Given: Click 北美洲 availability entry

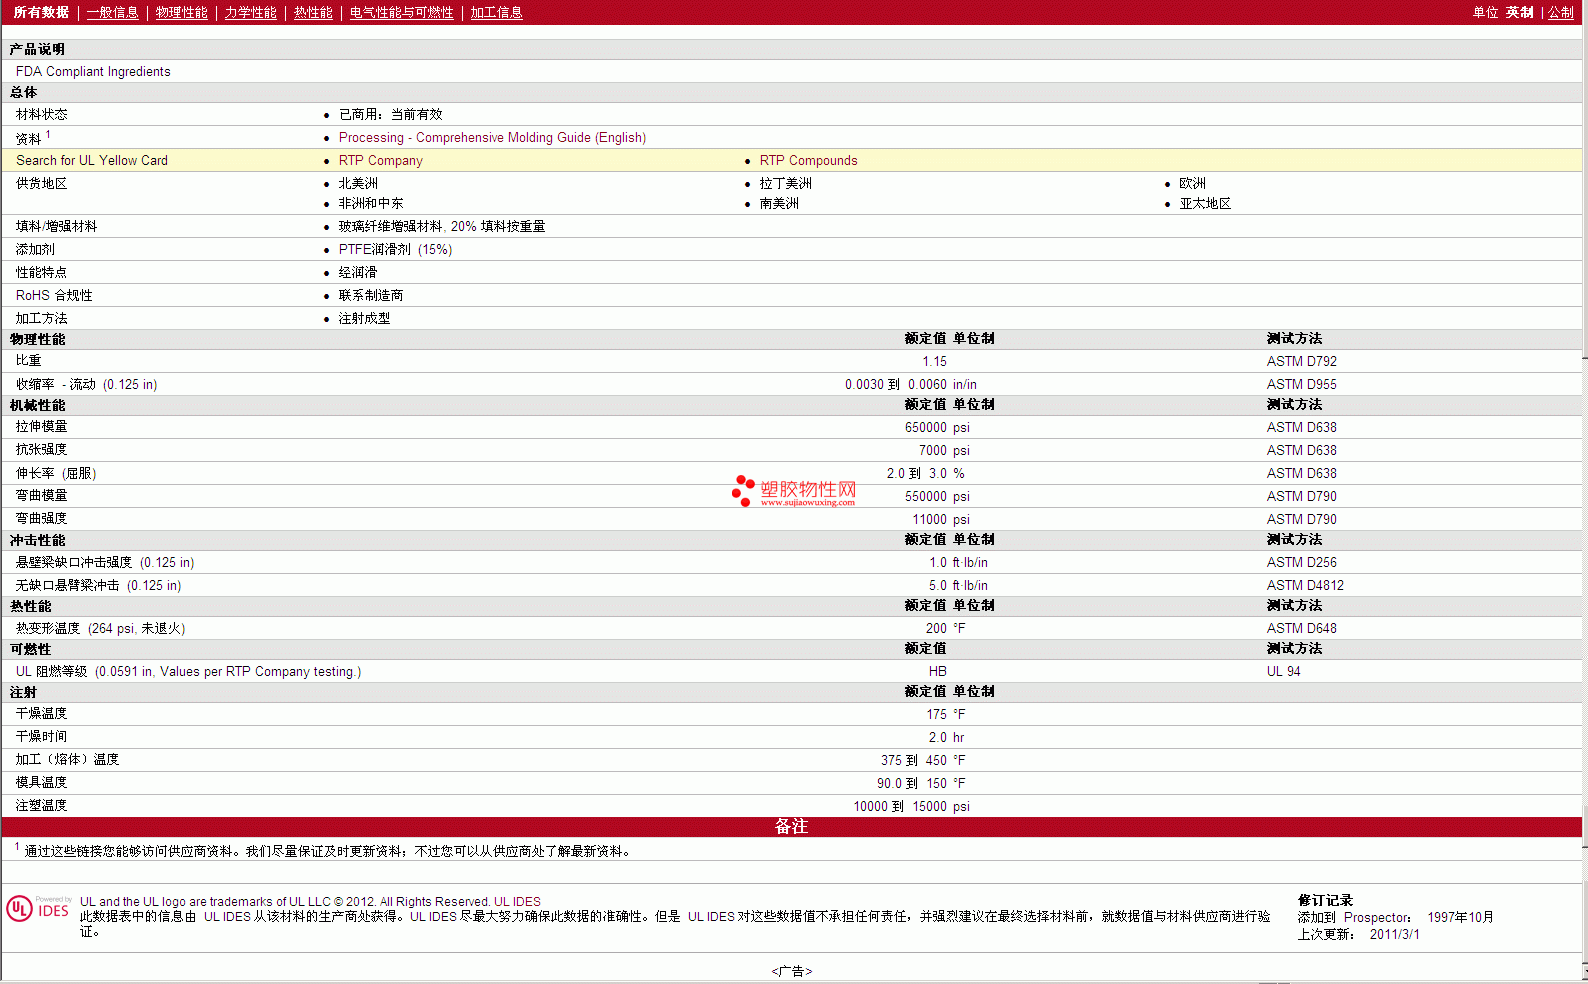Looking at the screenshot, I should click(358, 184).
